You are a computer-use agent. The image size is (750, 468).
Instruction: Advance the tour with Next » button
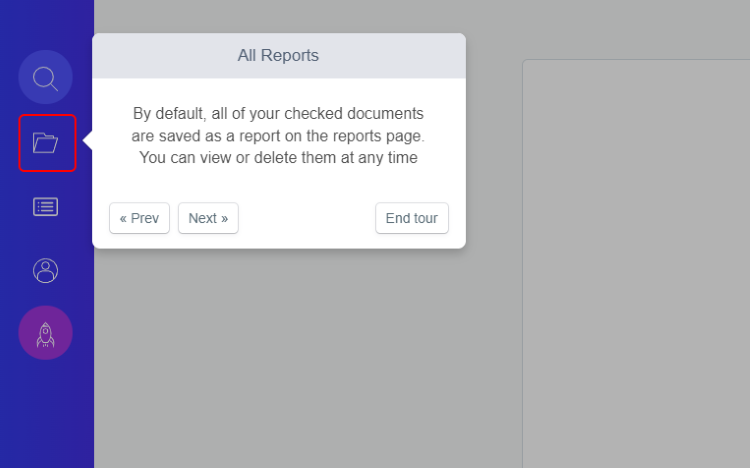pyautogui.click(x=208, y=218)
